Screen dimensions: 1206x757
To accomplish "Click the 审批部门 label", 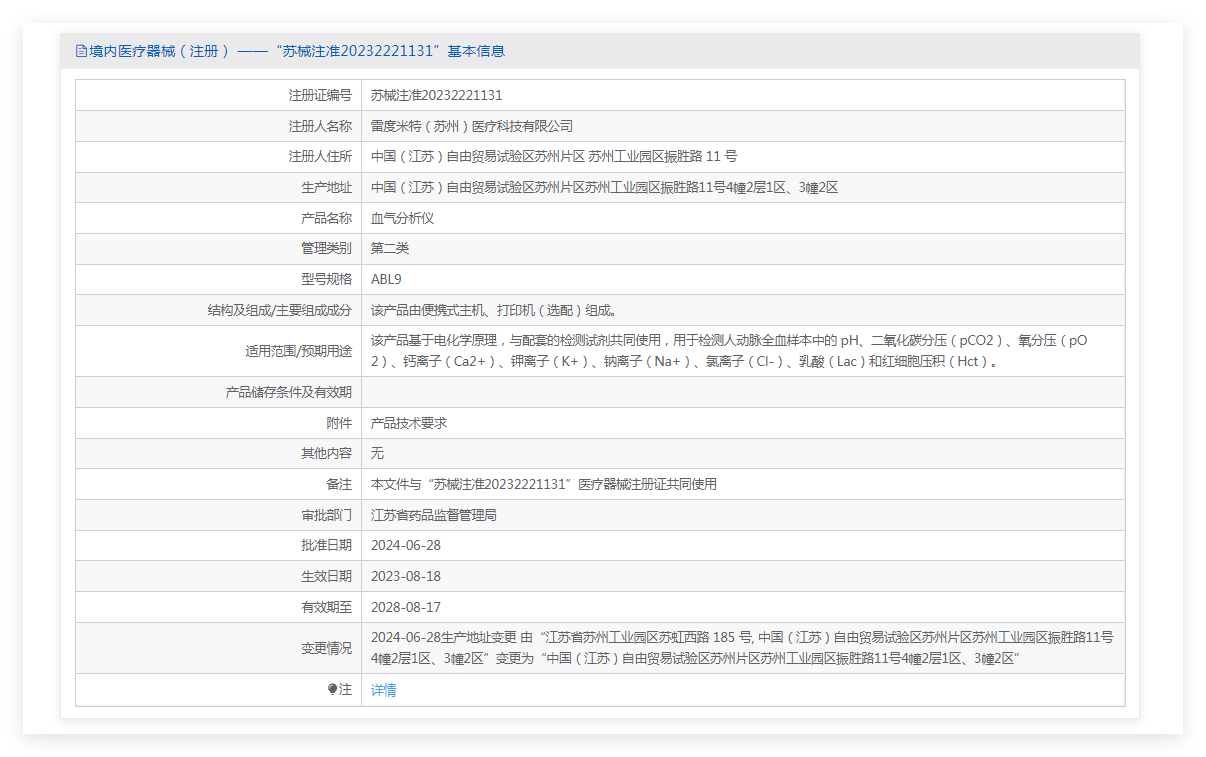I will [327, 515].
